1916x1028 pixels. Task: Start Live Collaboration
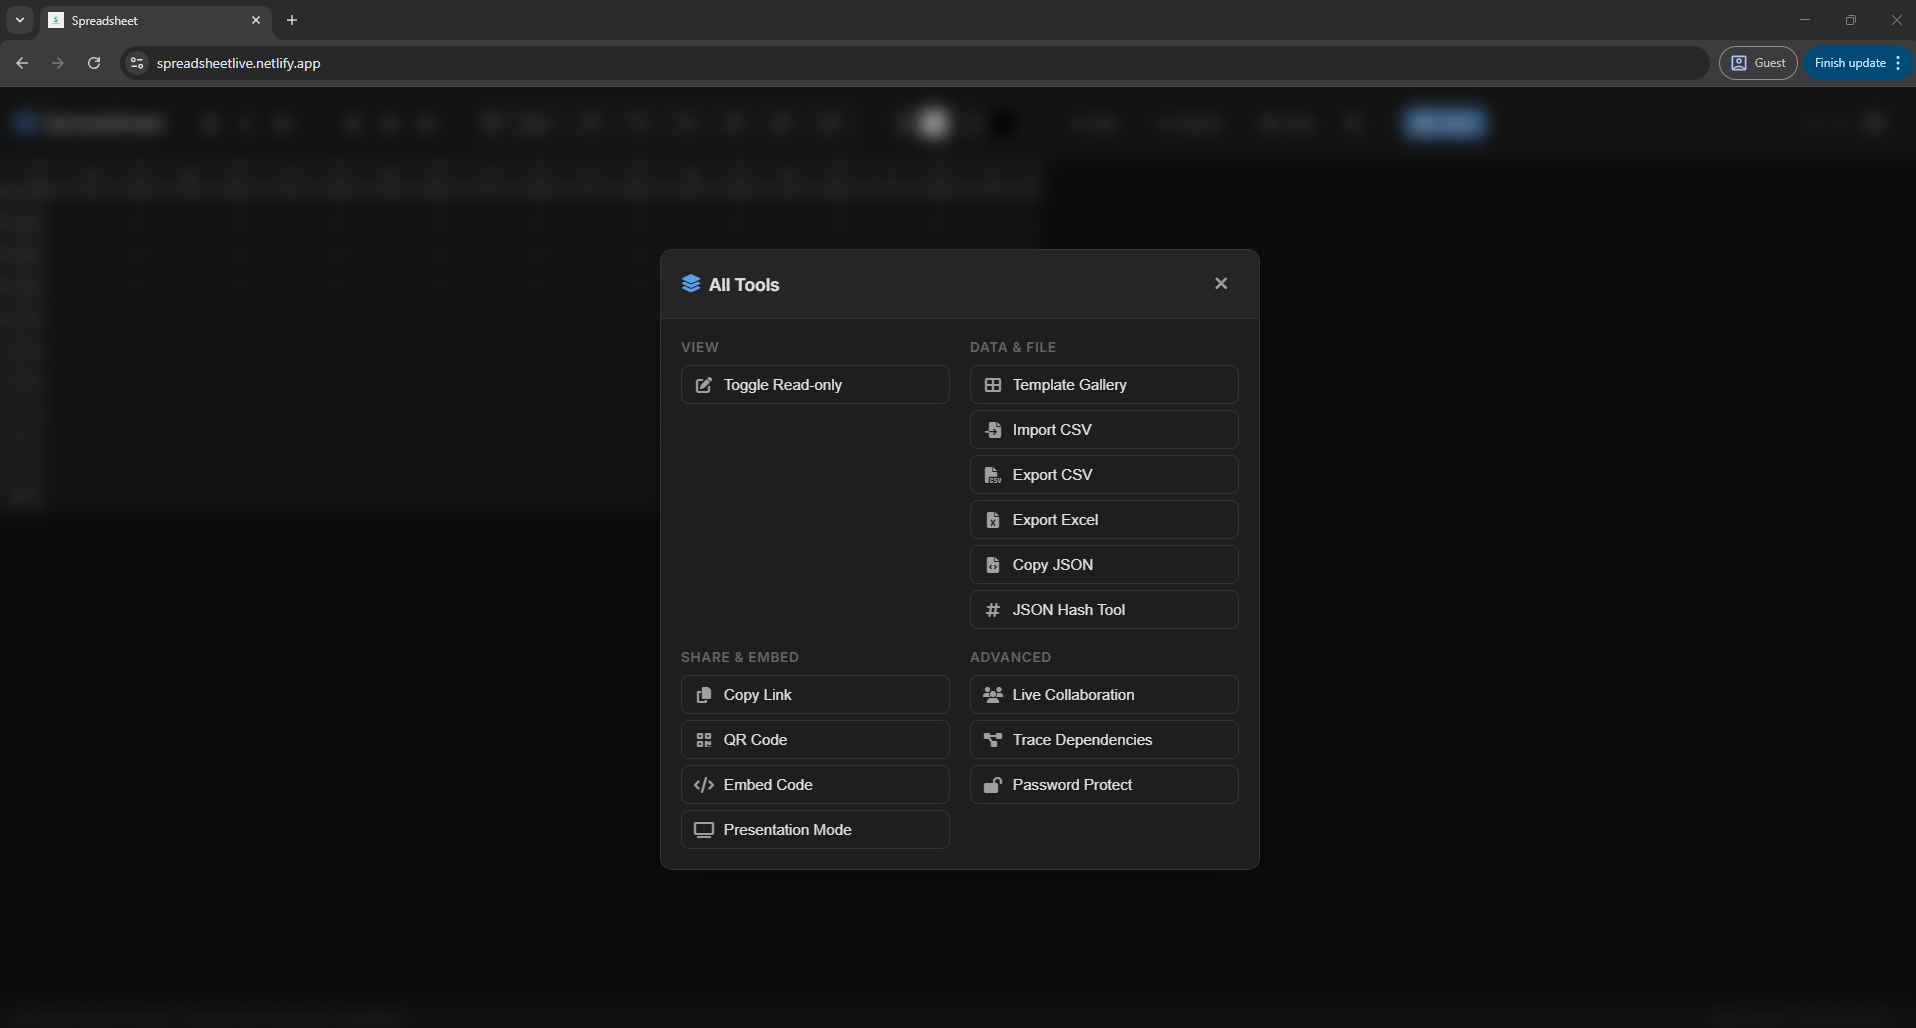tap(1103, 694)
